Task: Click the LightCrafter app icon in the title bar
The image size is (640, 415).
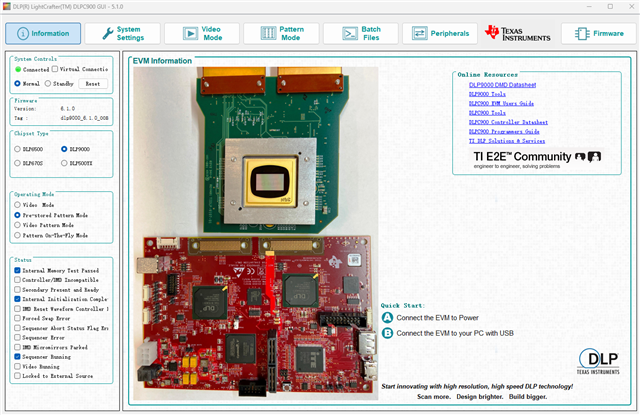Action: 7,7
